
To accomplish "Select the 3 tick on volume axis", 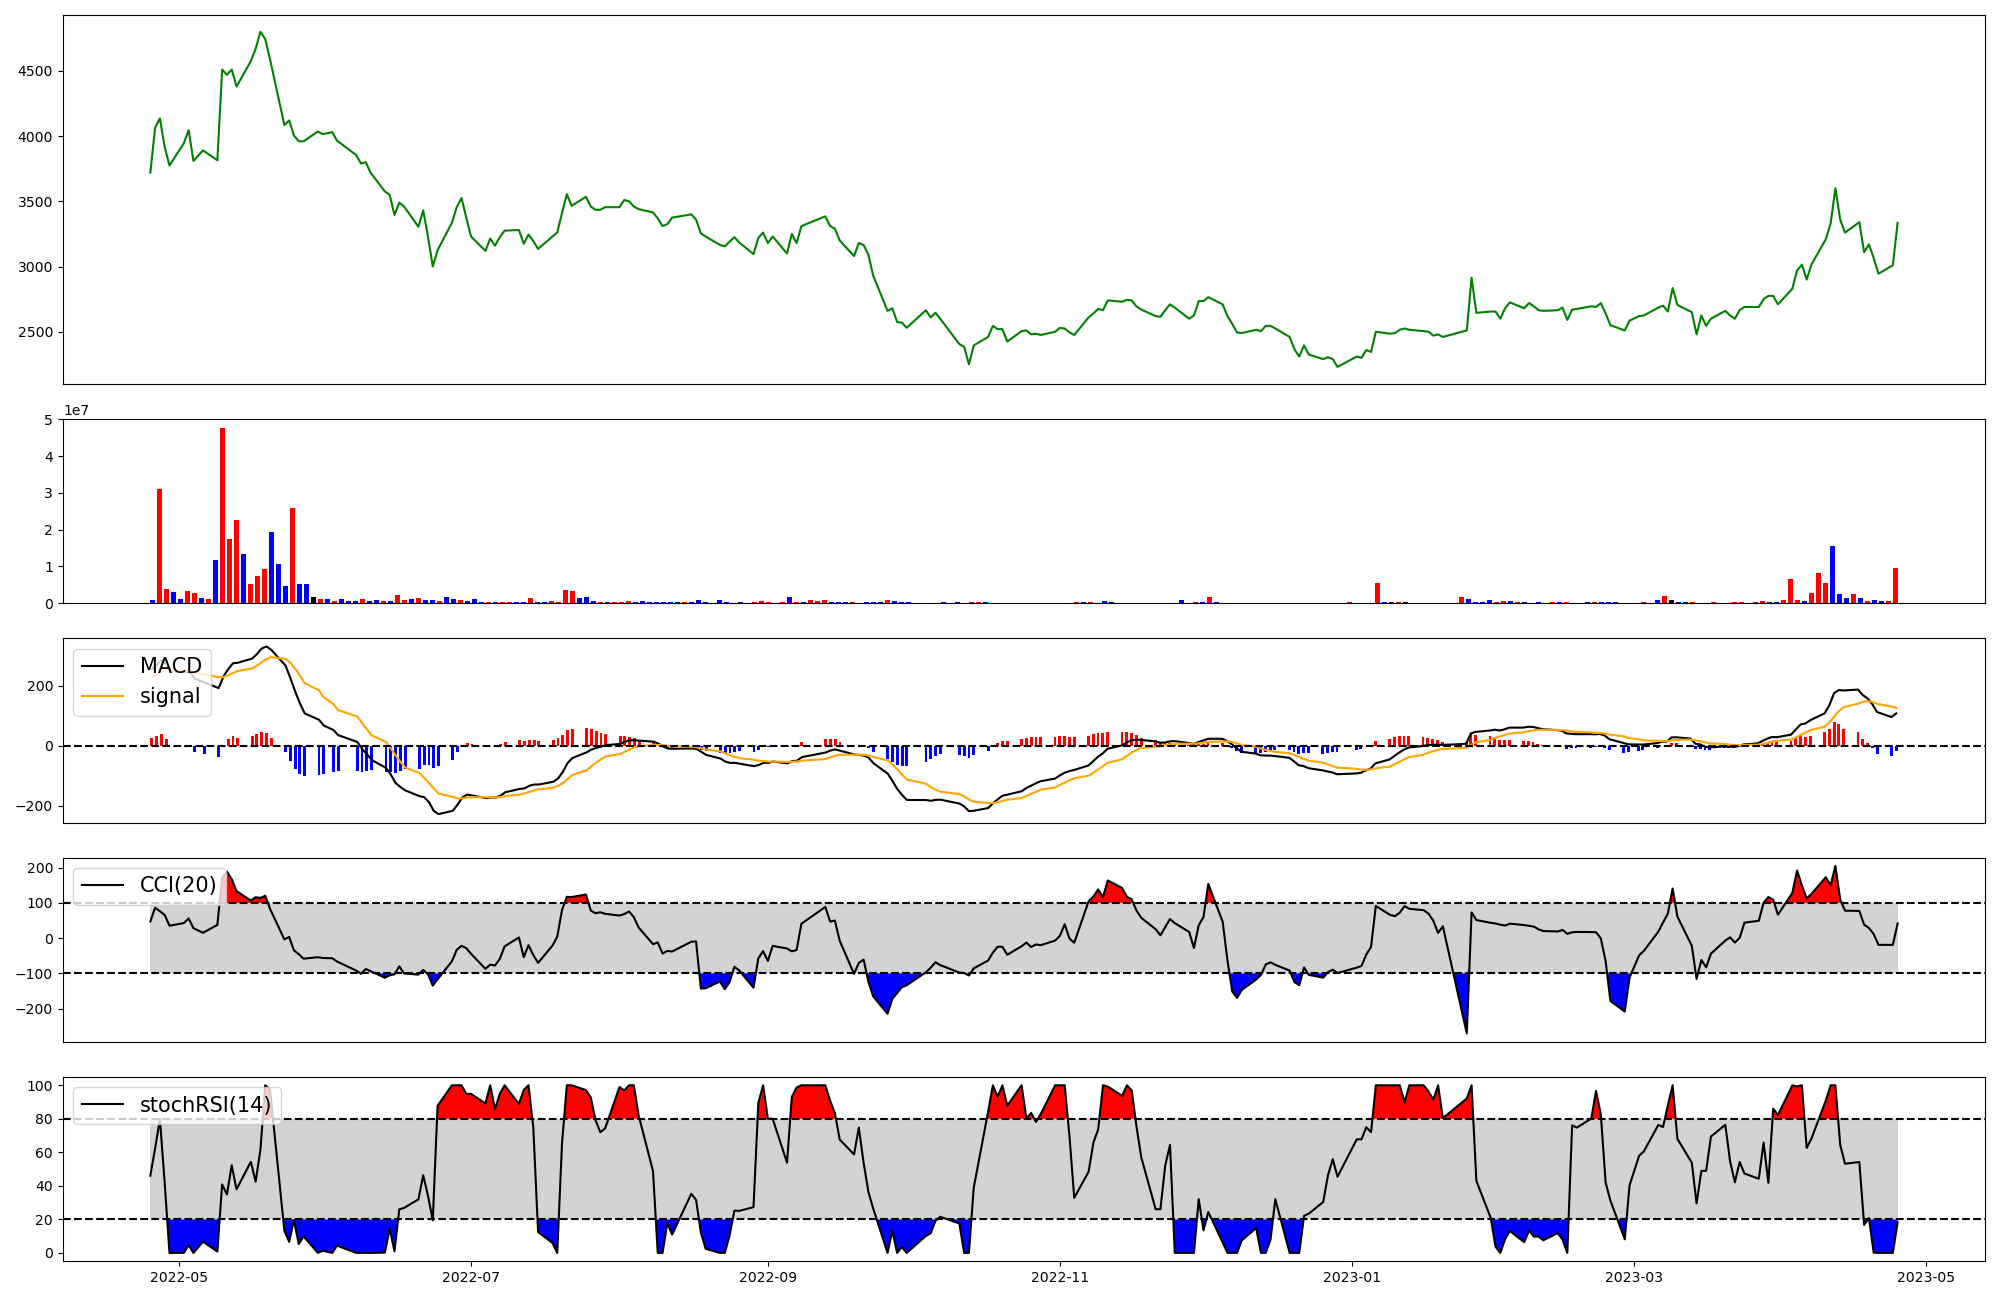I will coord(48,494).
